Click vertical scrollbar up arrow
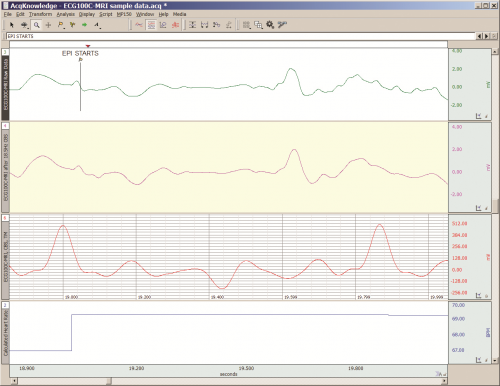500x386 pixels. tap(495, 52)
